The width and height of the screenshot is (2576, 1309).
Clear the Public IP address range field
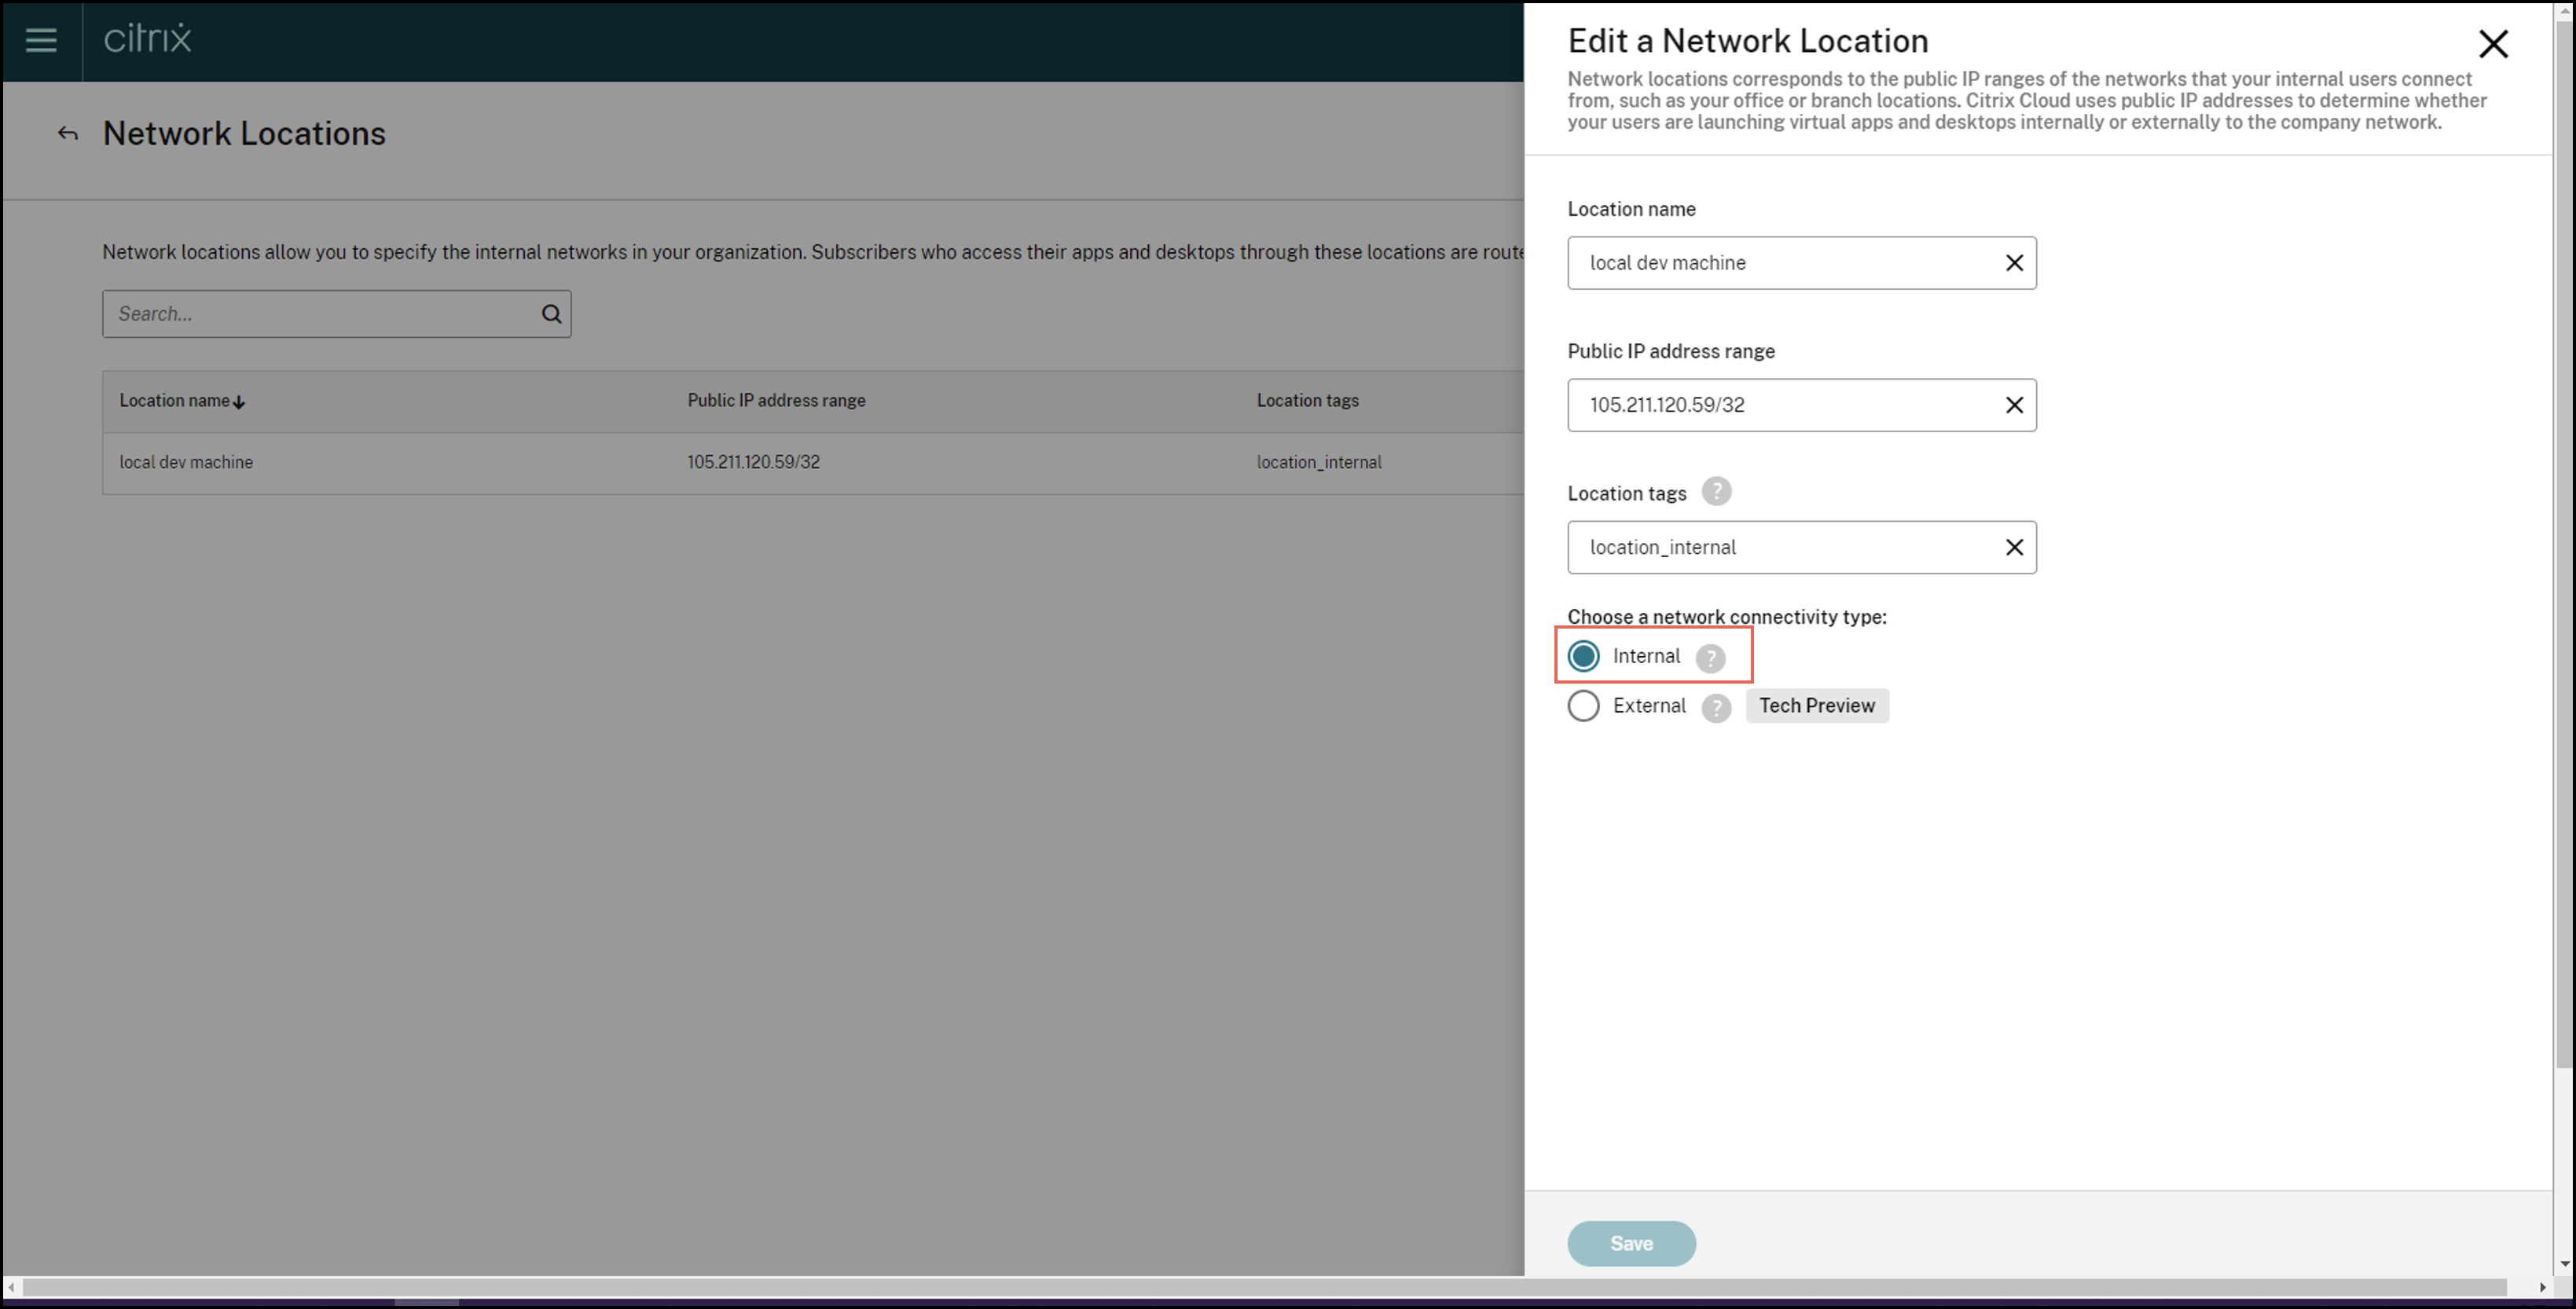pyautogui.click(x=2014, y=405)
